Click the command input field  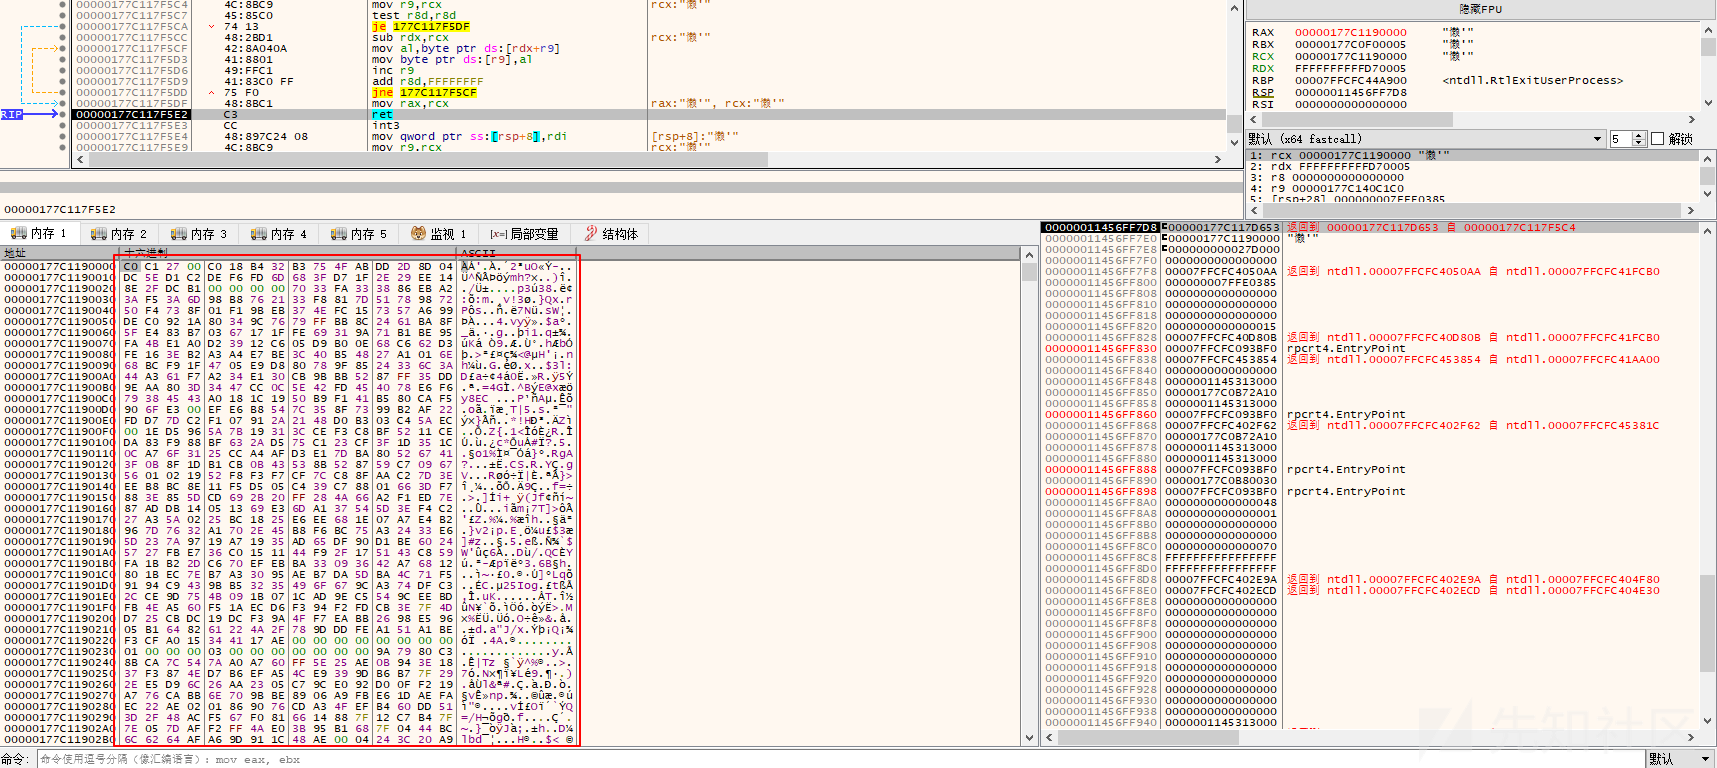coord(840,759)
